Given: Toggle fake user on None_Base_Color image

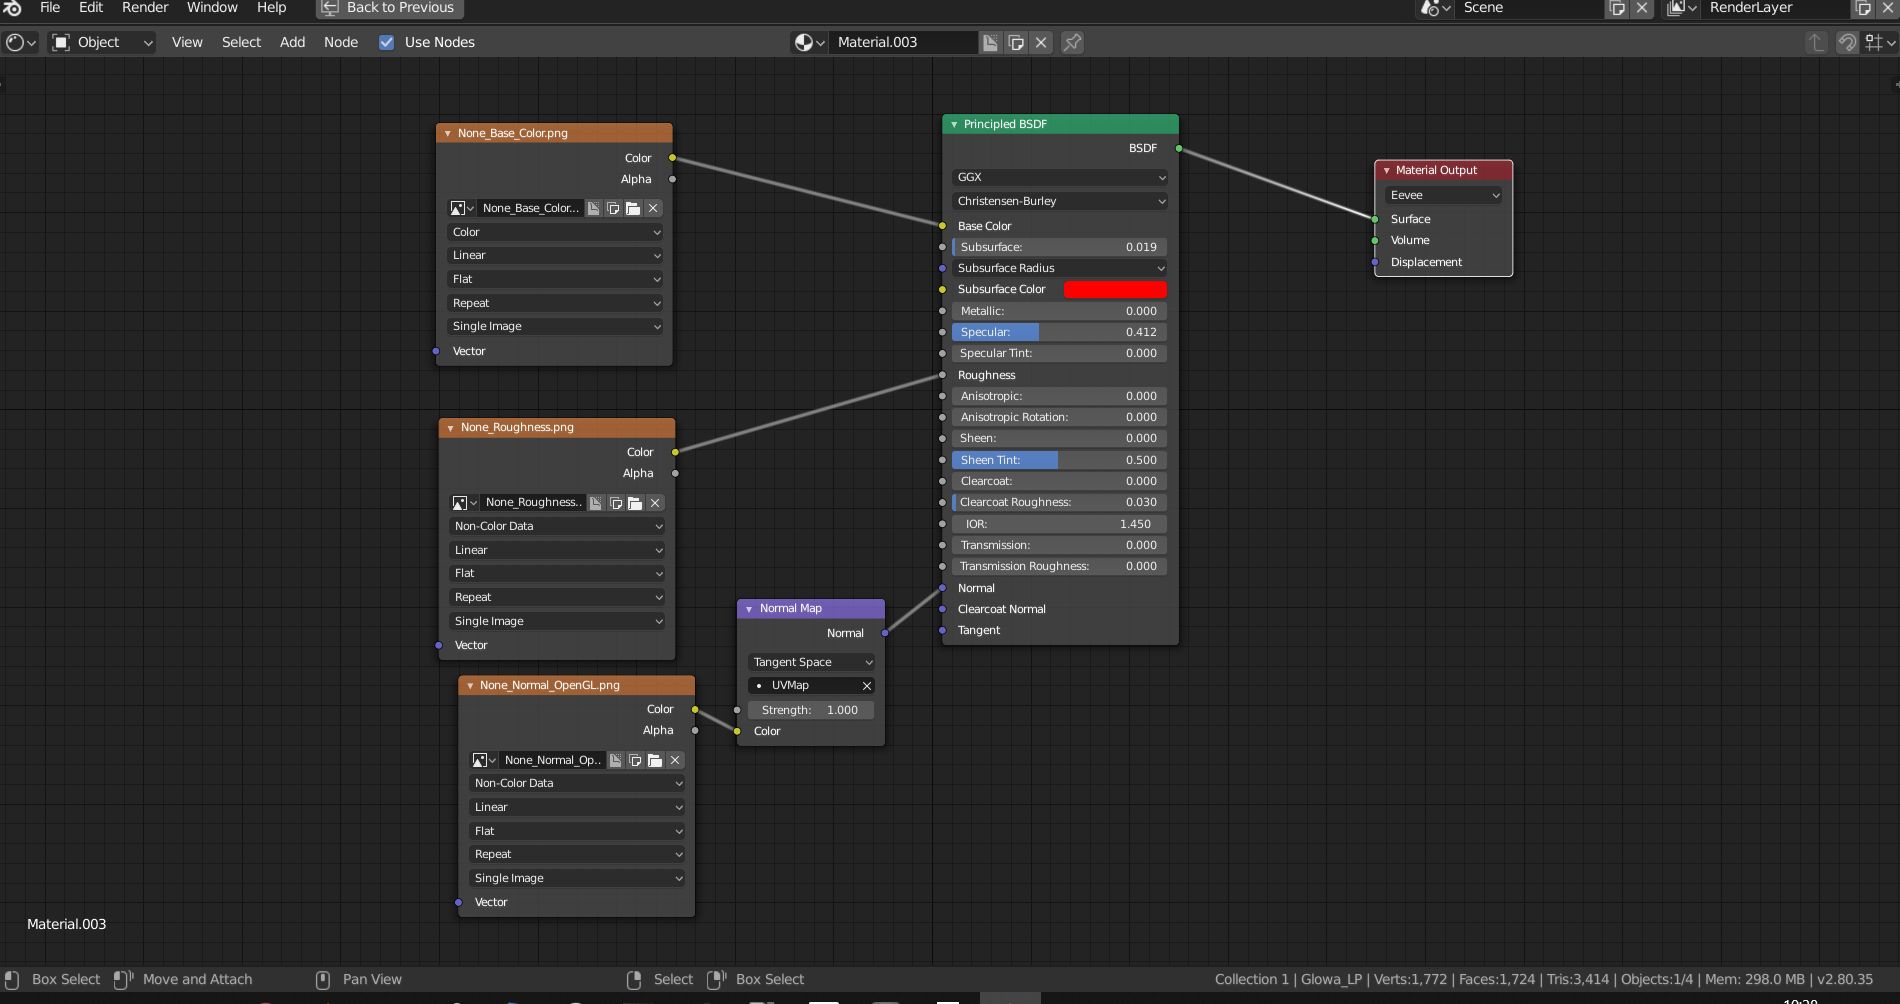Looking at the screenshot, I should tap(593, 208).
